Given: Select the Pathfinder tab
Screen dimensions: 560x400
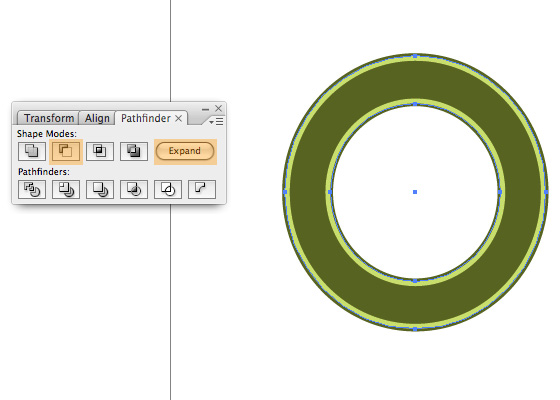Looking at the screenshot, I should tap(146, 118).
